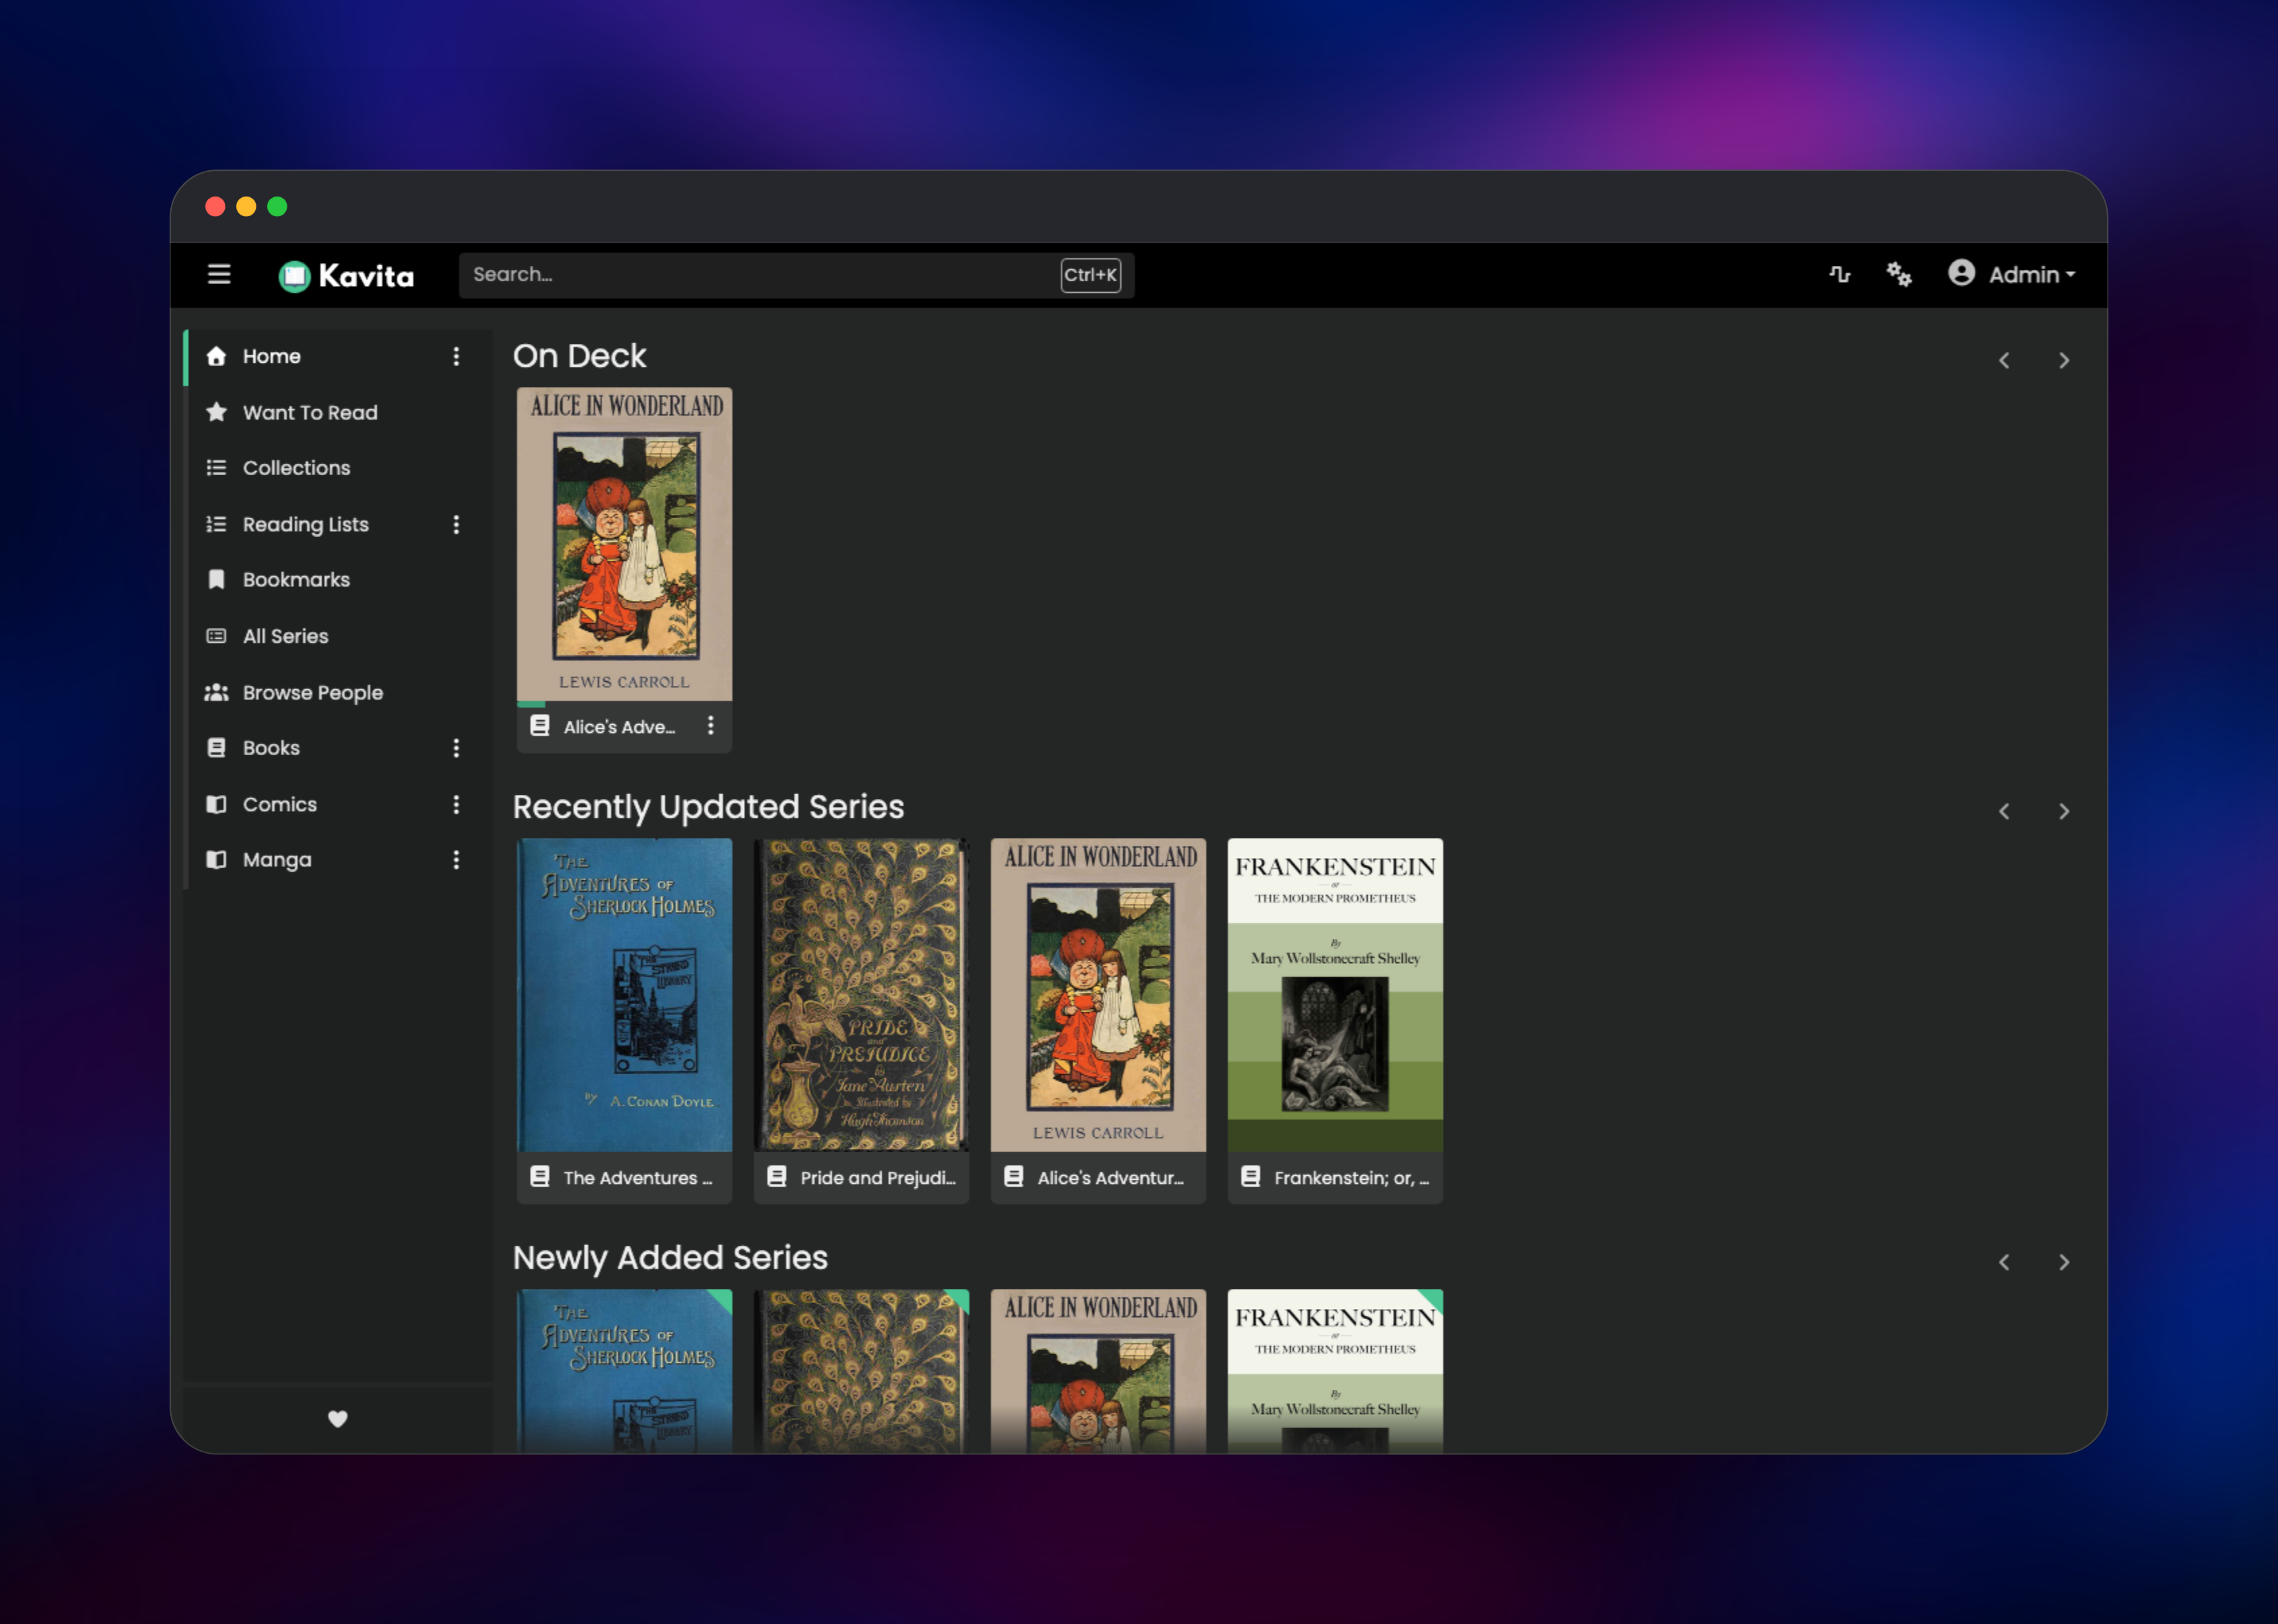Open Alice in Wonderland cover in Recently Updated
This screenshot has height=1624, width=2278.
click(x=1098, y=995)
